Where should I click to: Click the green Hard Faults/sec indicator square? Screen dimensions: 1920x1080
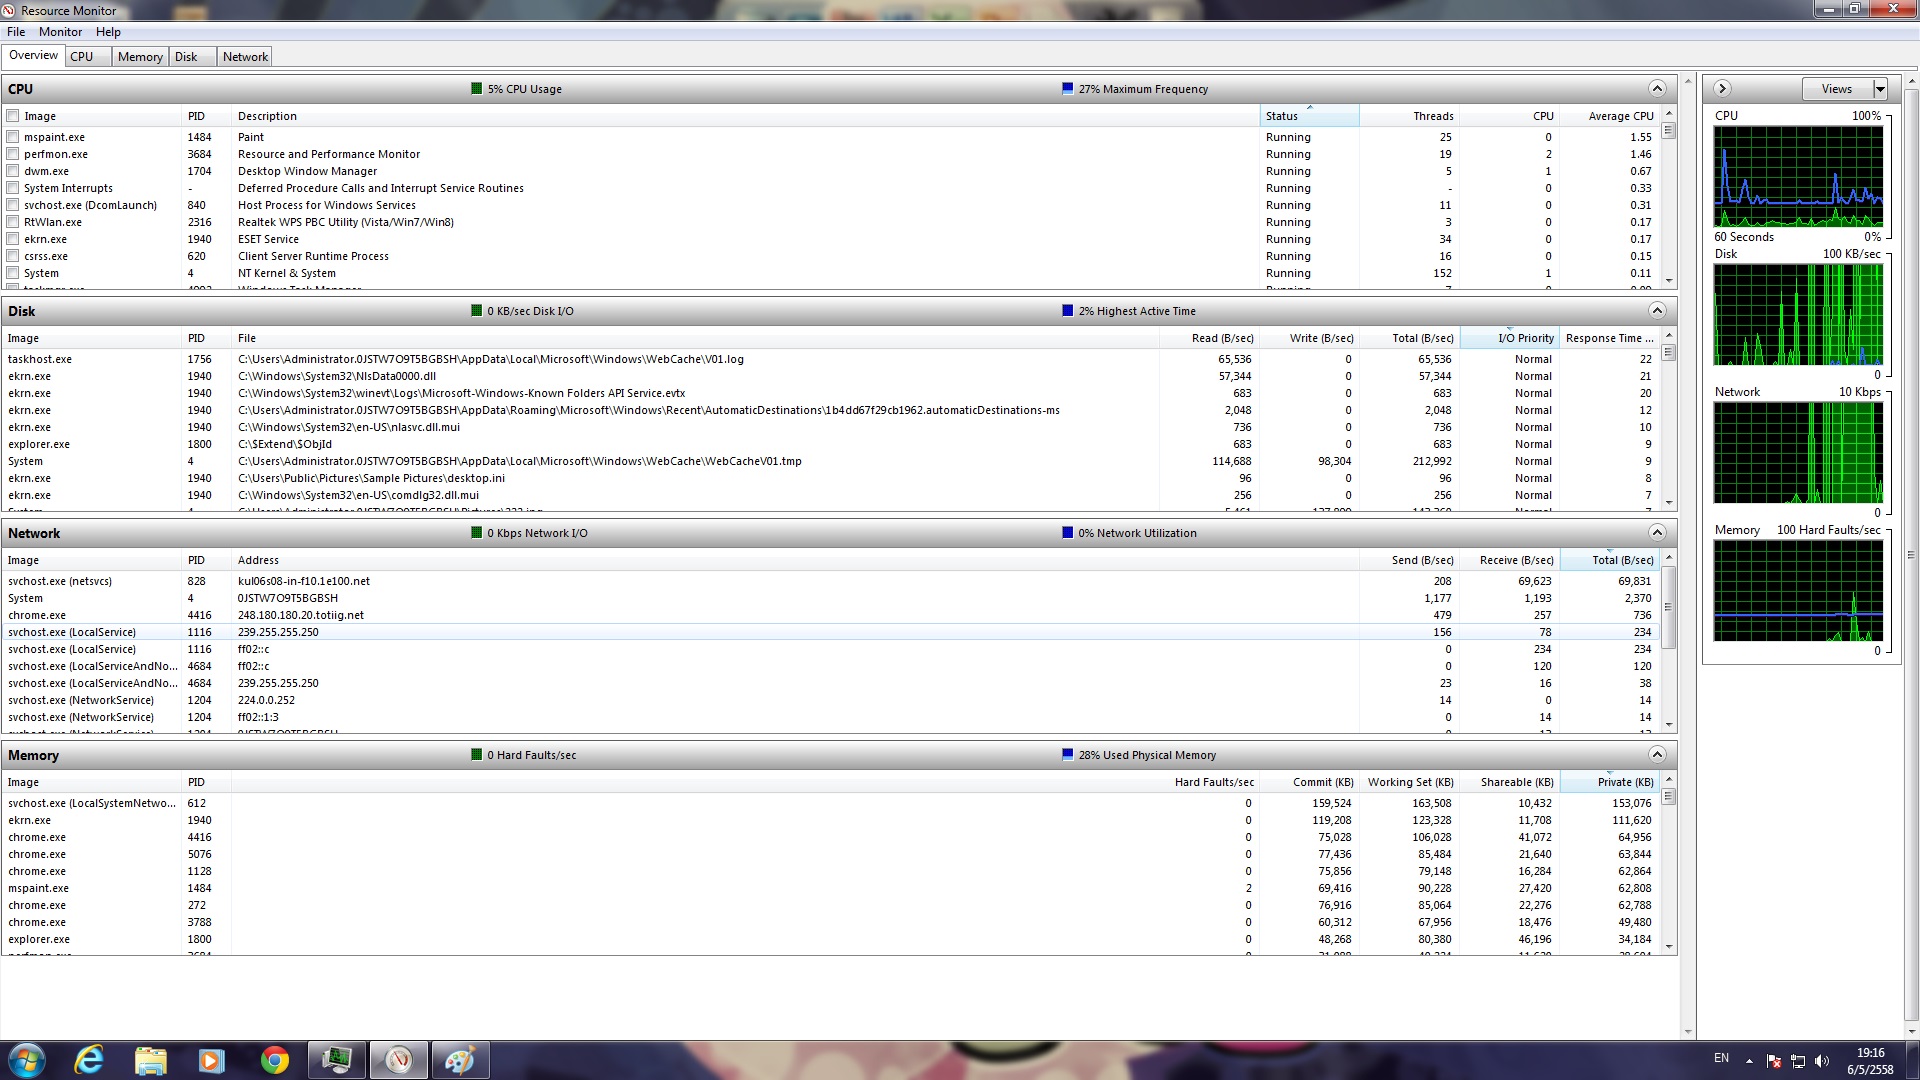(477, 755)
